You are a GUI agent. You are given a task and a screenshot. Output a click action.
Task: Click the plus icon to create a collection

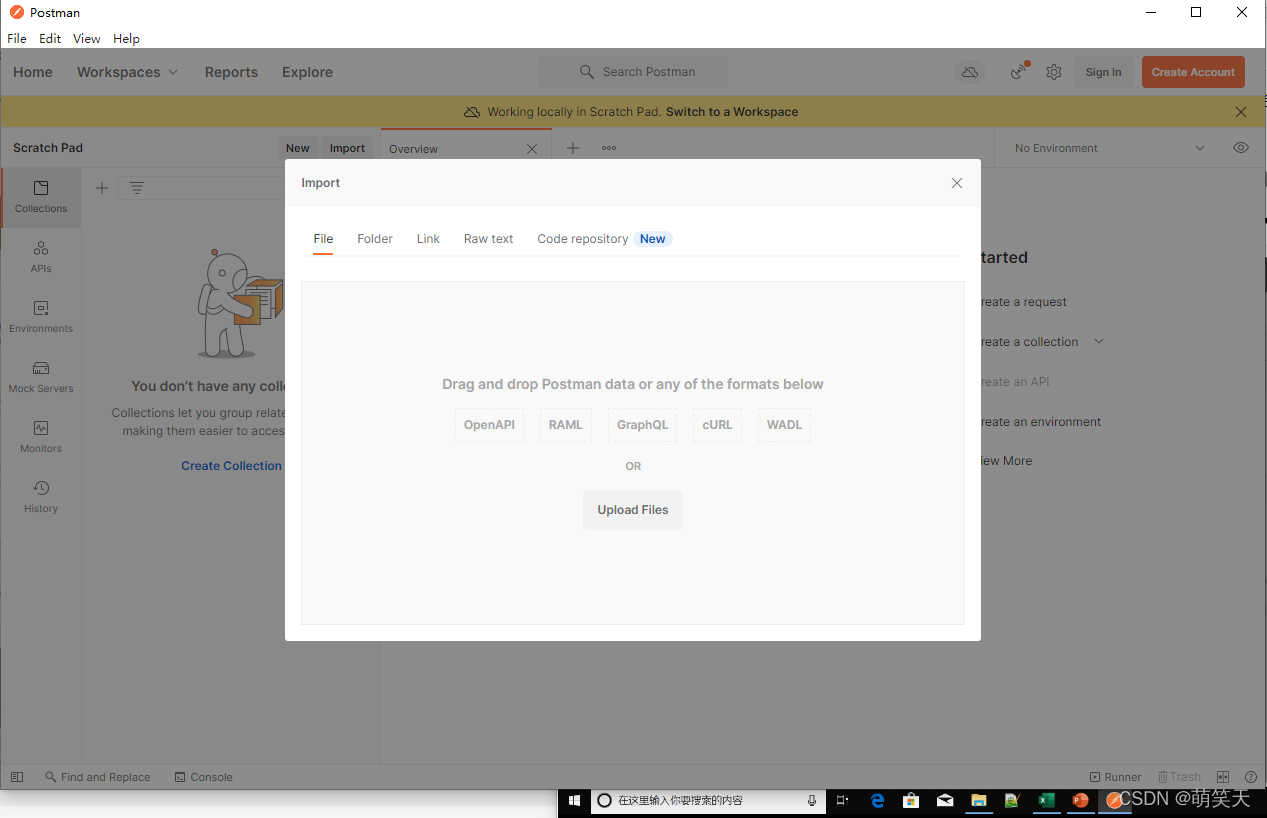tap(102, 188)
